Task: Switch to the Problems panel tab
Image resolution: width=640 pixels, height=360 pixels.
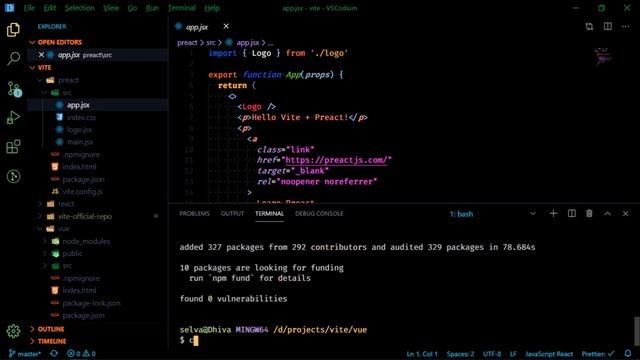Action: 194,213
